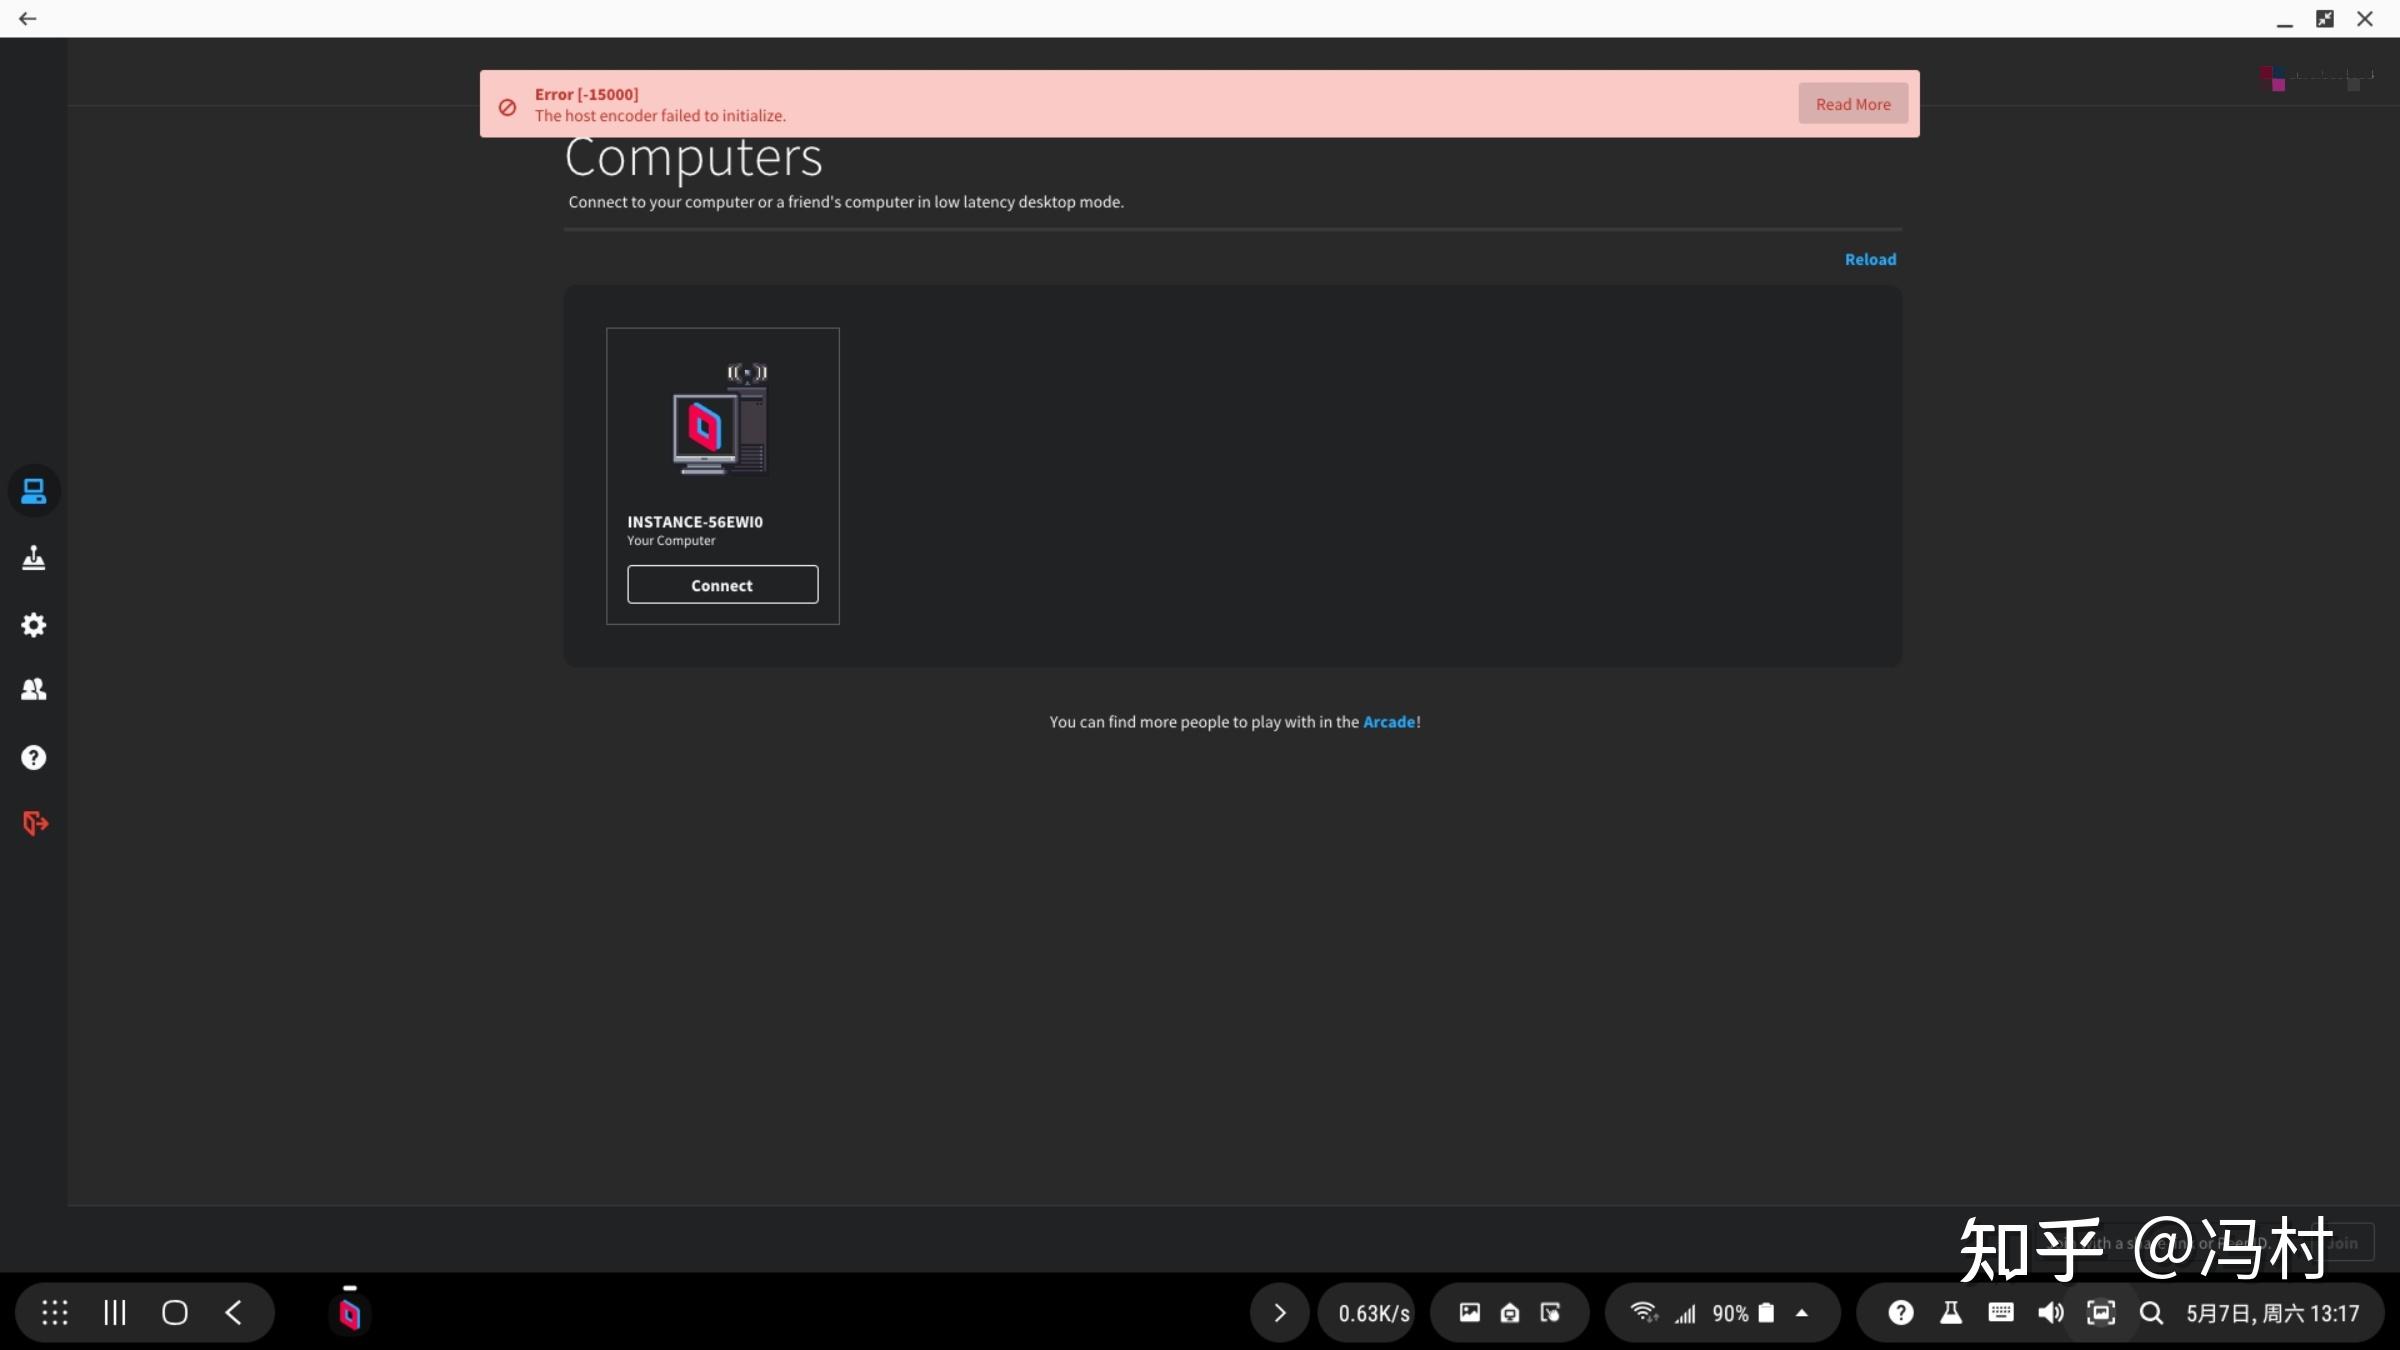
Task: Open the app launcher grid on the taskbar
Action: point(55,1312)
